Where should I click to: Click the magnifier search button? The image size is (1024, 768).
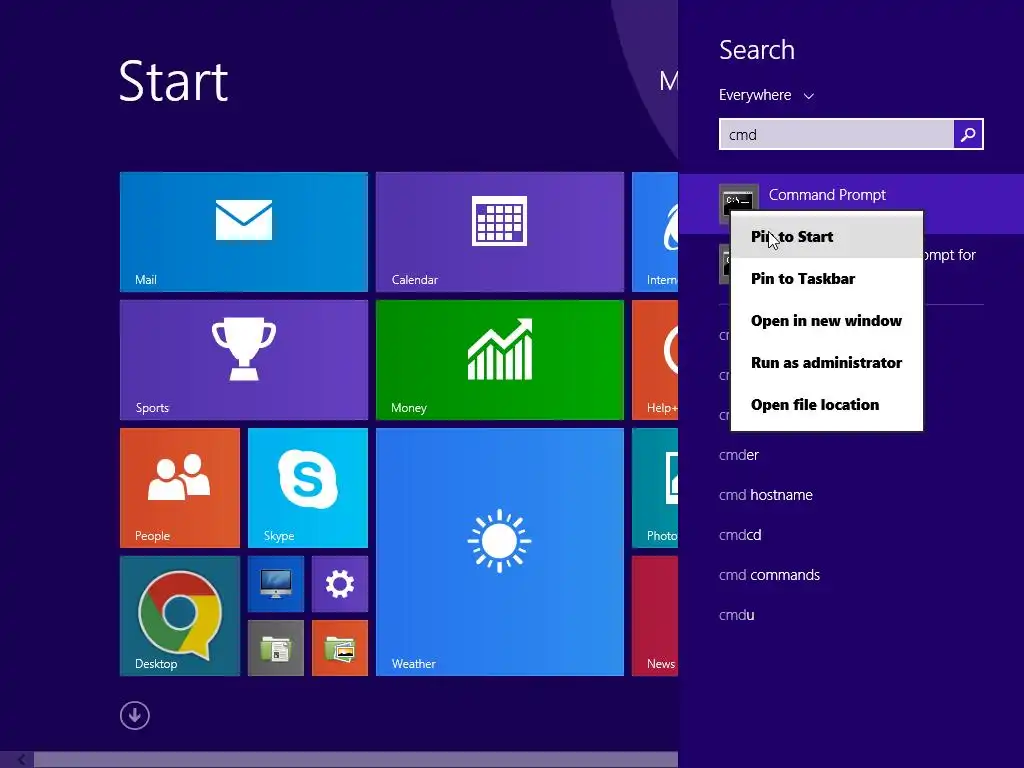click(x=968, y=135)
